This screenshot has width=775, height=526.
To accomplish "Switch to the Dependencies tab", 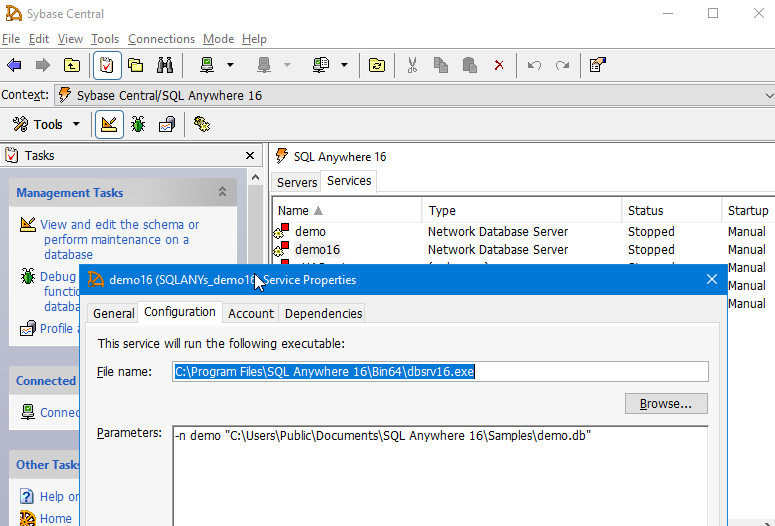I will tap(323, 313).
